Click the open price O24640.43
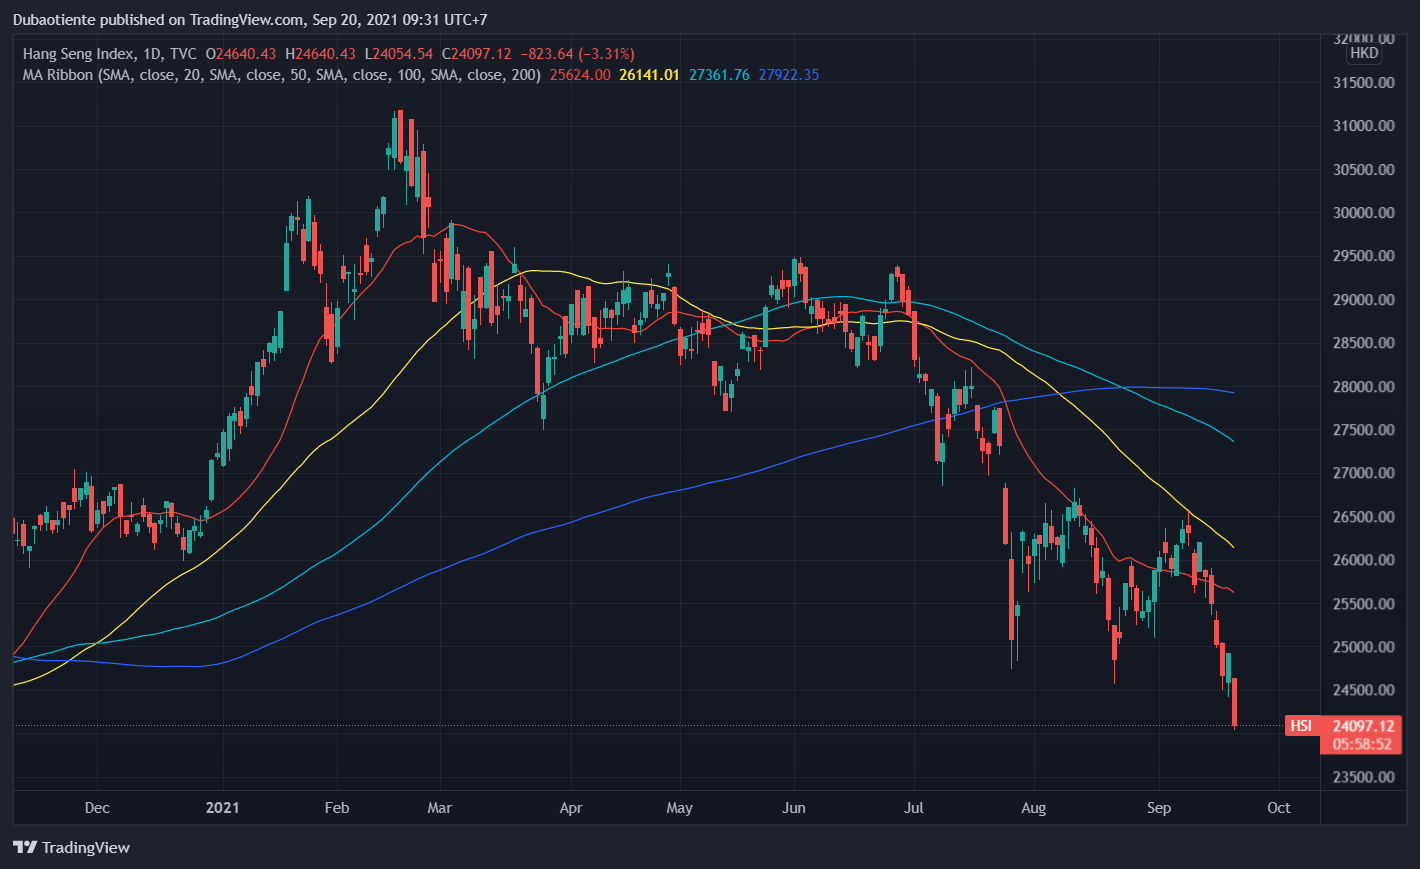 click(241, 54)
